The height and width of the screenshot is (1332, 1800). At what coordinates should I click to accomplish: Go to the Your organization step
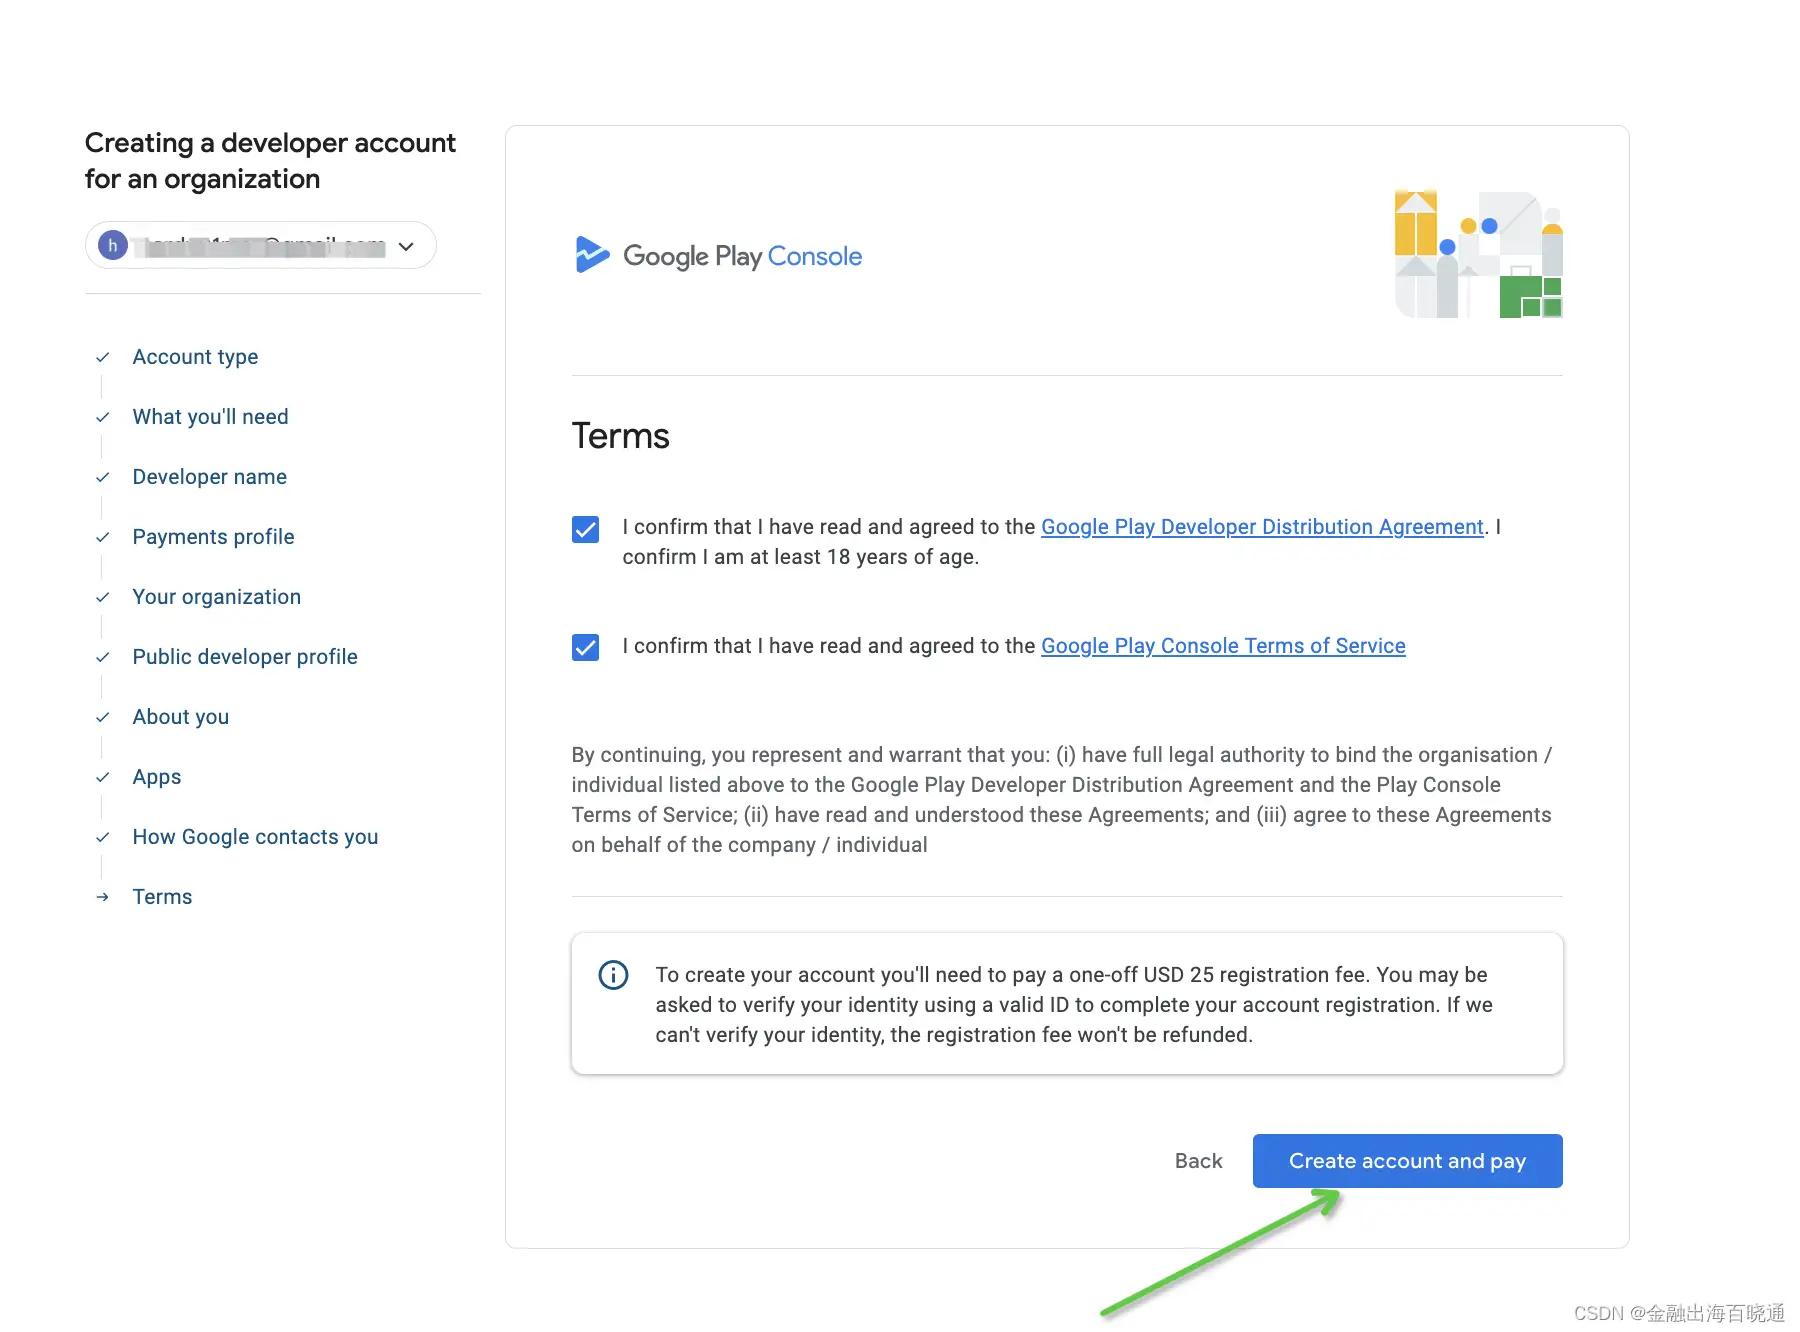216,597
